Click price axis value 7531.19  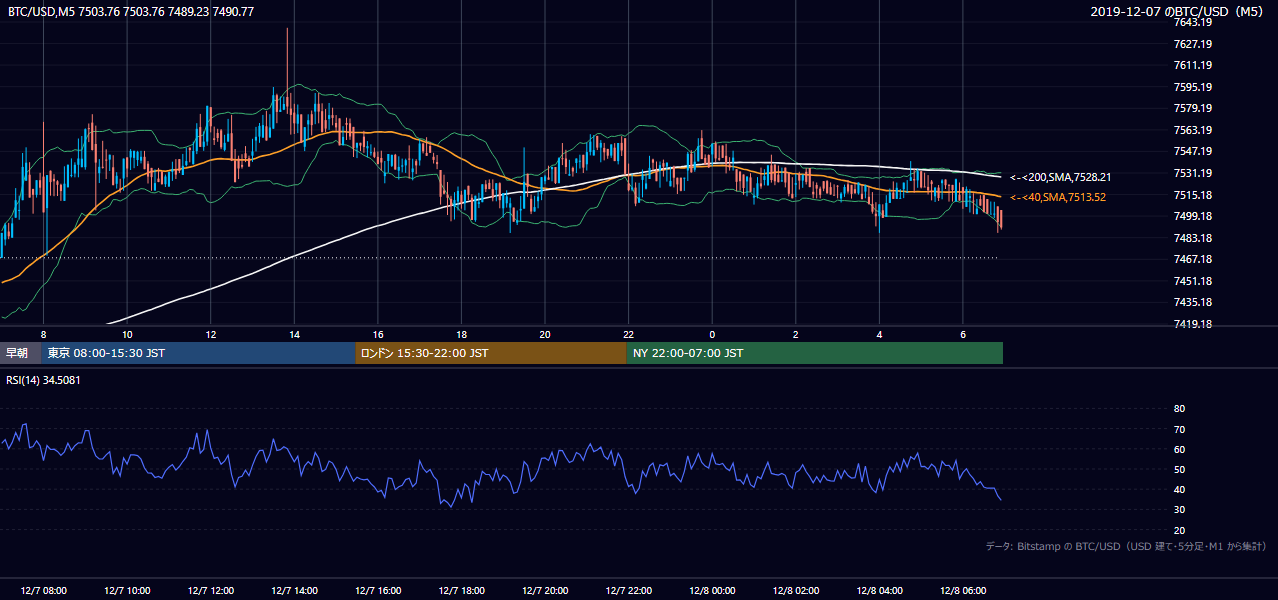point(1193,173)
